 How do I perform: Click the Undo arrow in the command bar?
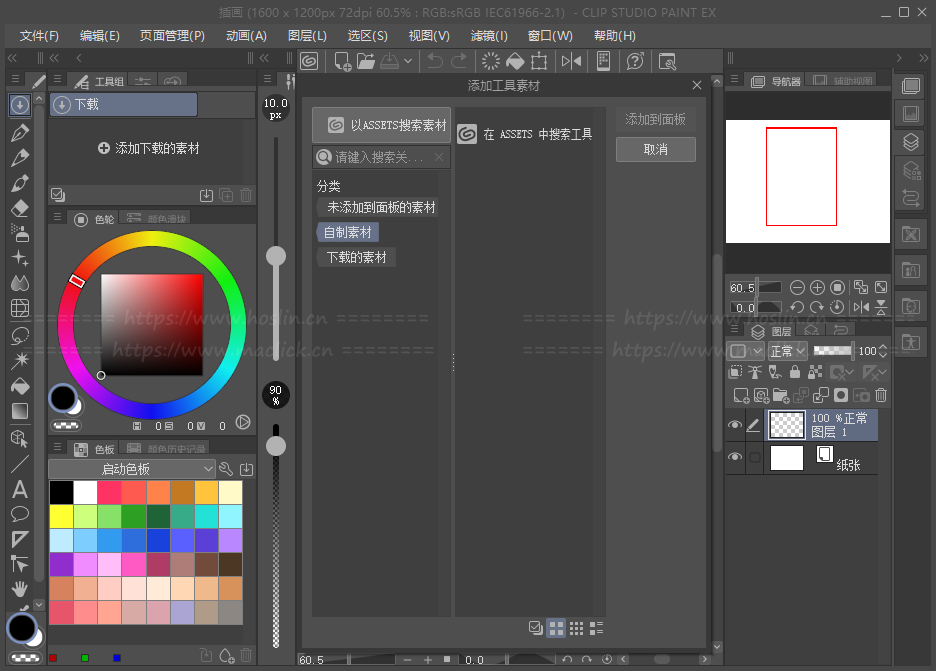(435, 61)
